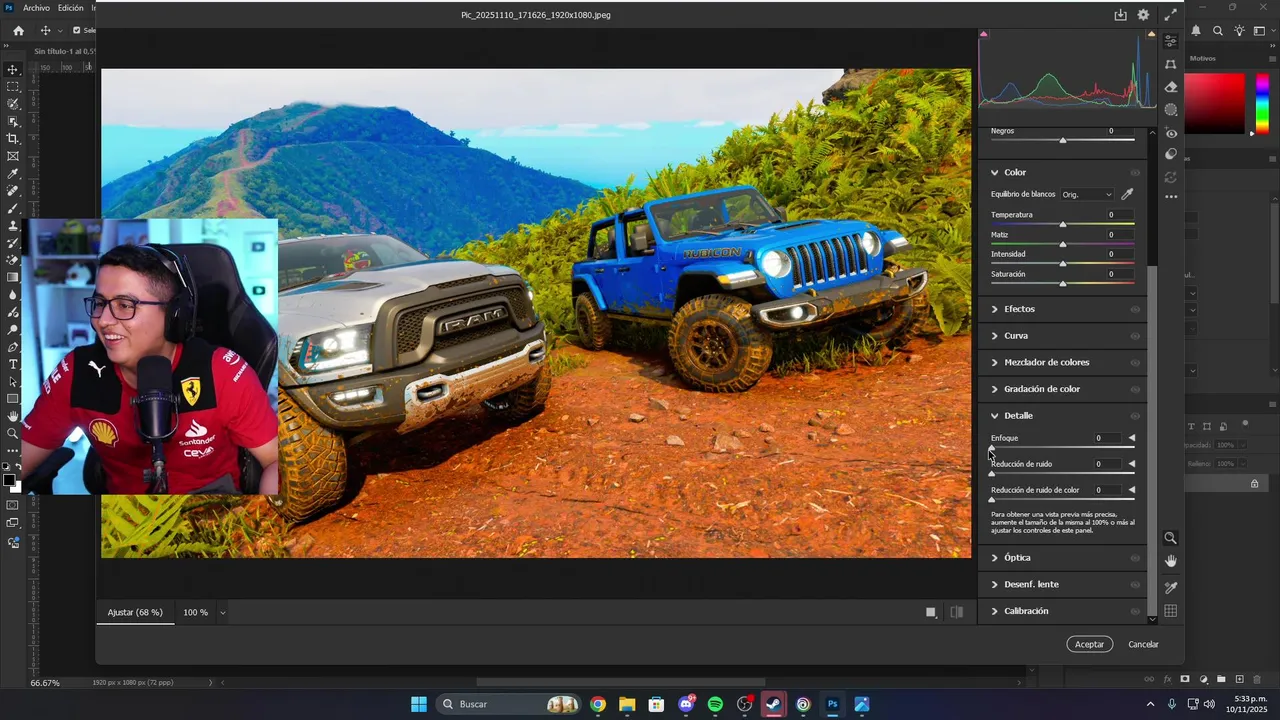Expand the Gradación de color section
This screenshot has width=1280, height=720.
pos(994,389)
